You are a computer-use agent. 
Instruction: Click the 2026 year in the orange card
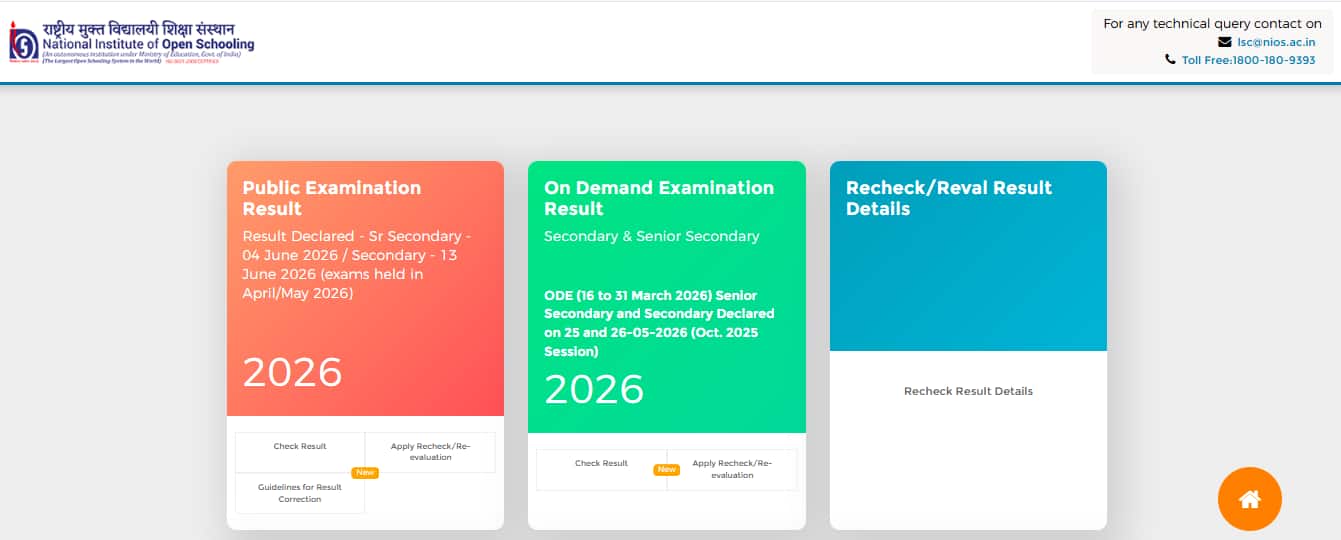(x=293, y=373)
